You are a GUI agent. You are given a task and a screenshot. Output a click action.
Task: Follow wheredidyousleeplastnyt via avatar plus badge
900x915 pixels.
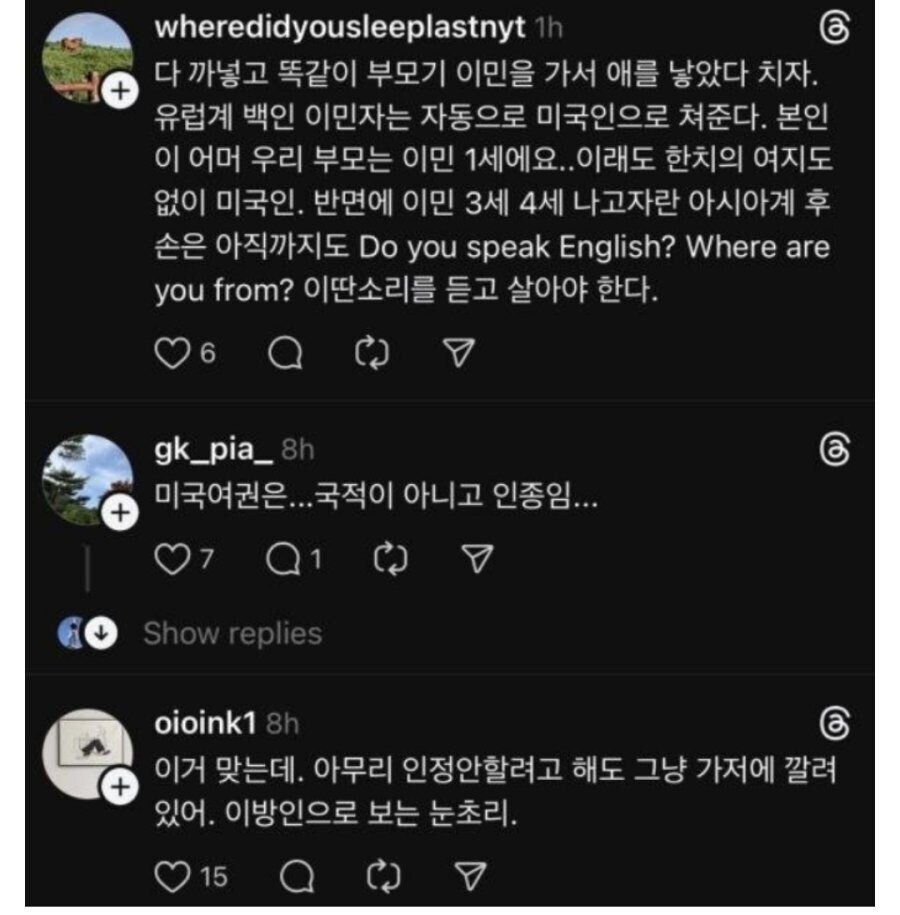[x=119, y=92]
